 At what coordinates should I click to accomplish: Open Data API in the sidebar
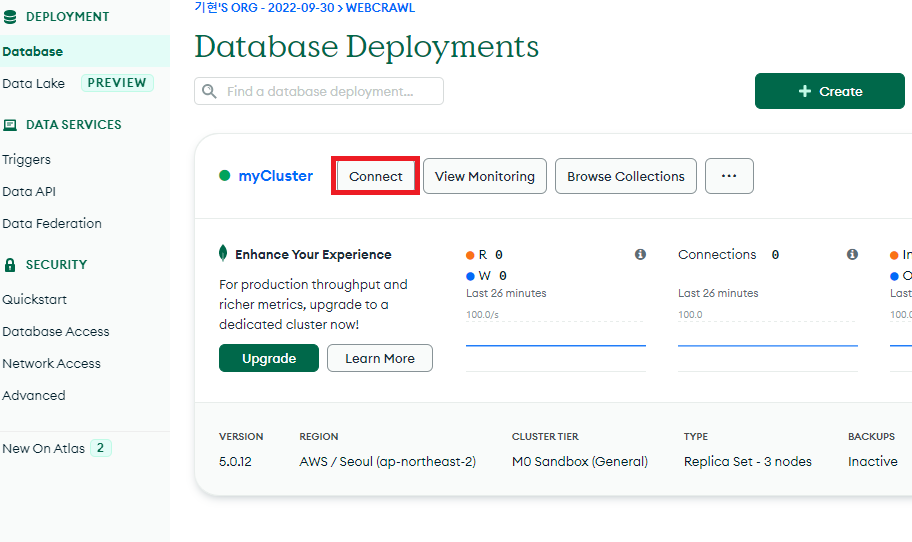tap(29, 191)
